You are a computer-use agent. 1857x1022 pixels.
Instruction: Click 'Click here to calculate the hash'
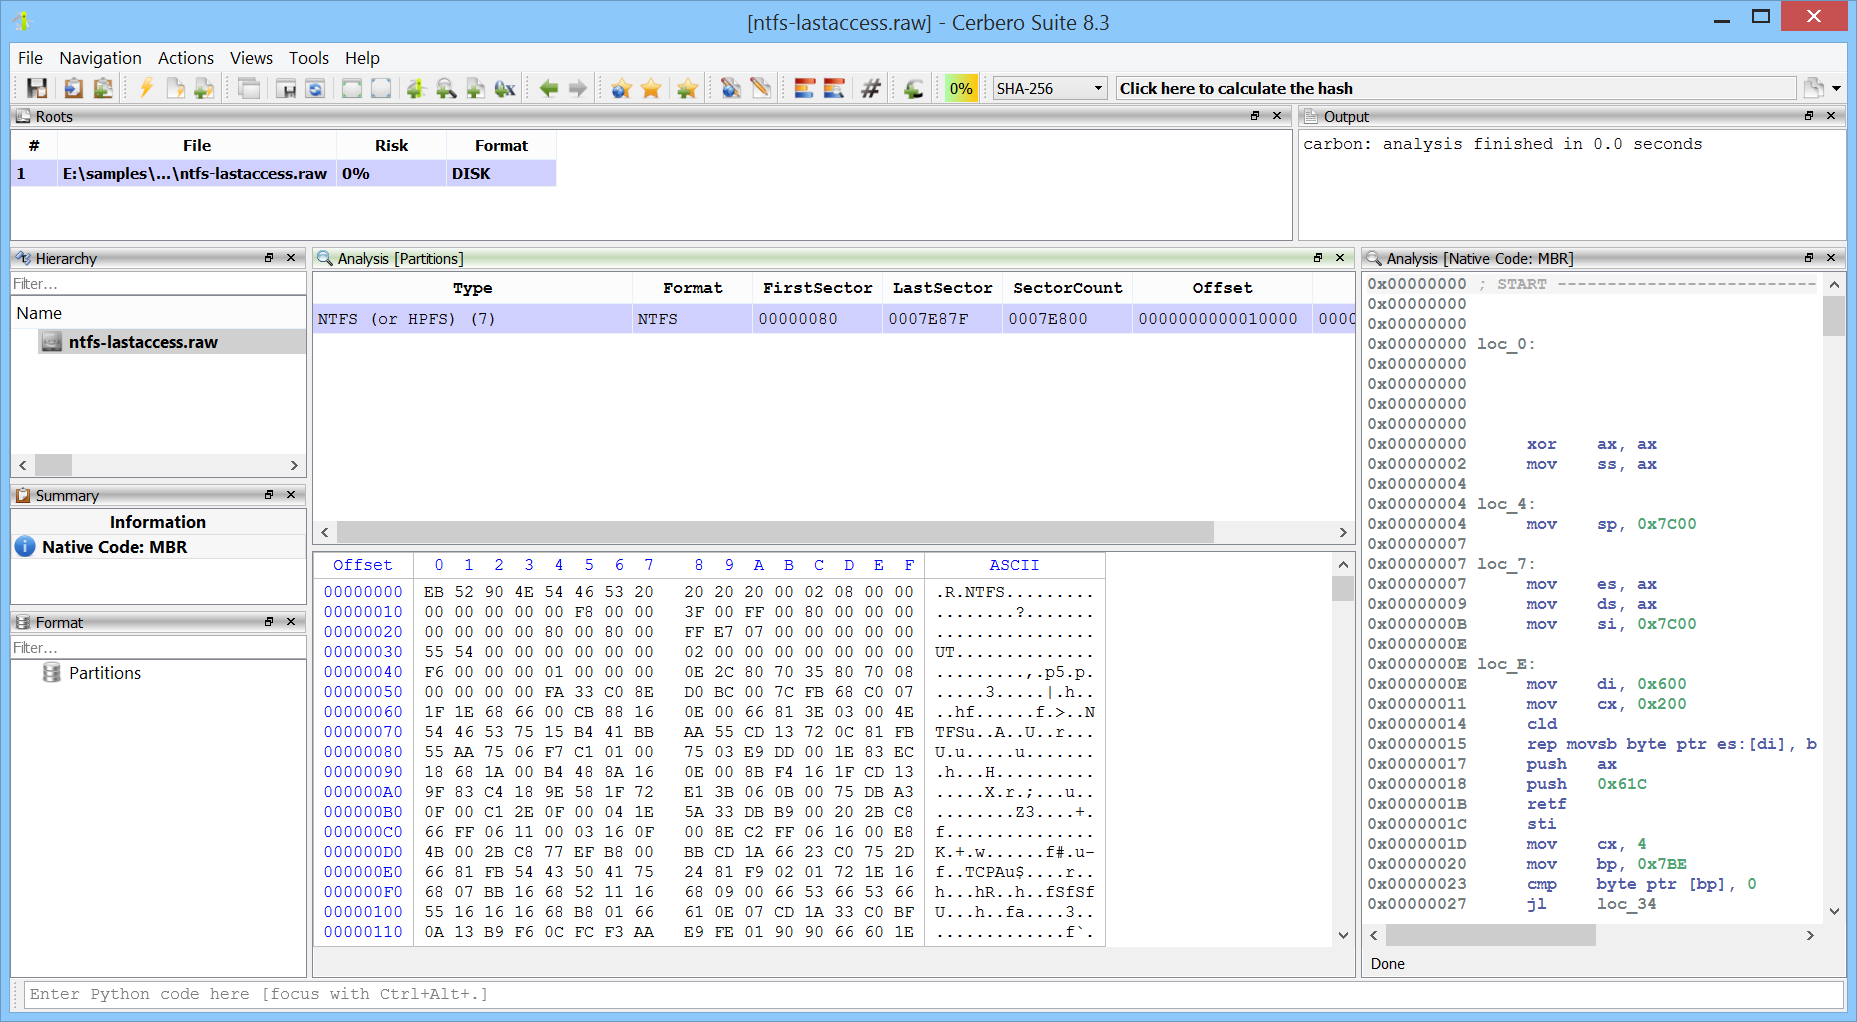tap(1456, 88)
